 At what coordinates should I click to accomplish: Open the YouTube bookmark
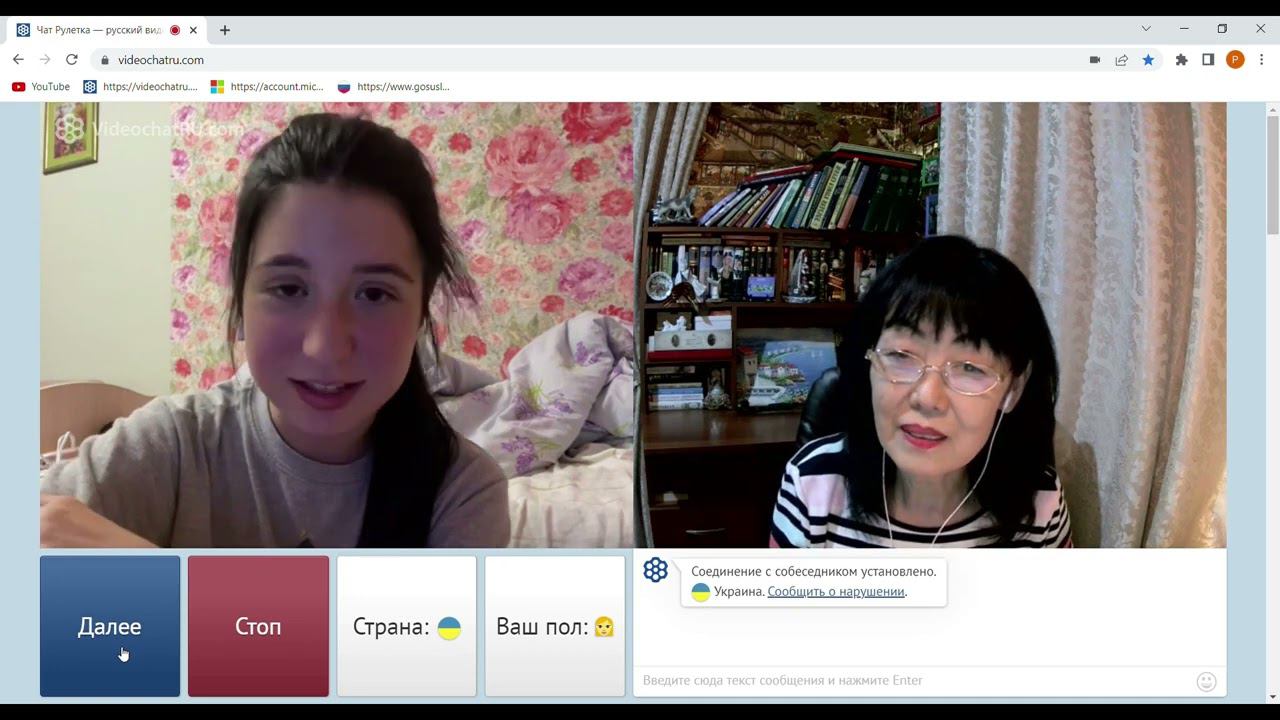(41, 87)
